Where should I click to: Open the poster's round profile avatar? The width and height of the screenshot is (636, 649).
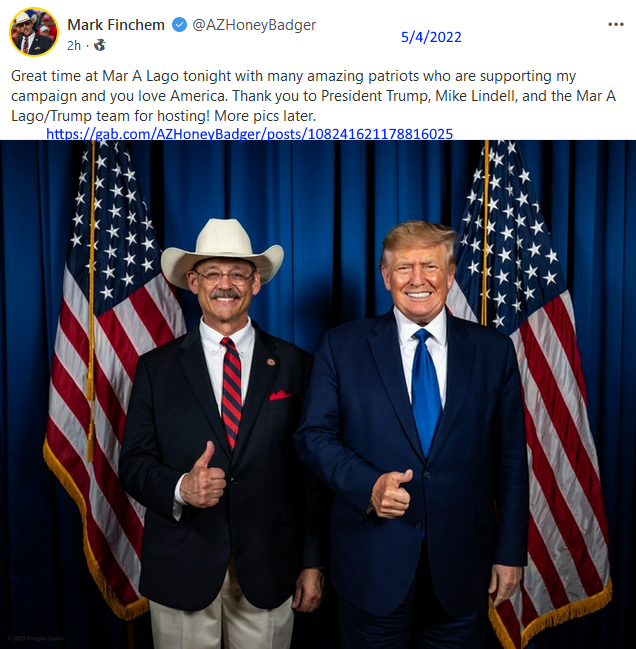coord(34,32)
